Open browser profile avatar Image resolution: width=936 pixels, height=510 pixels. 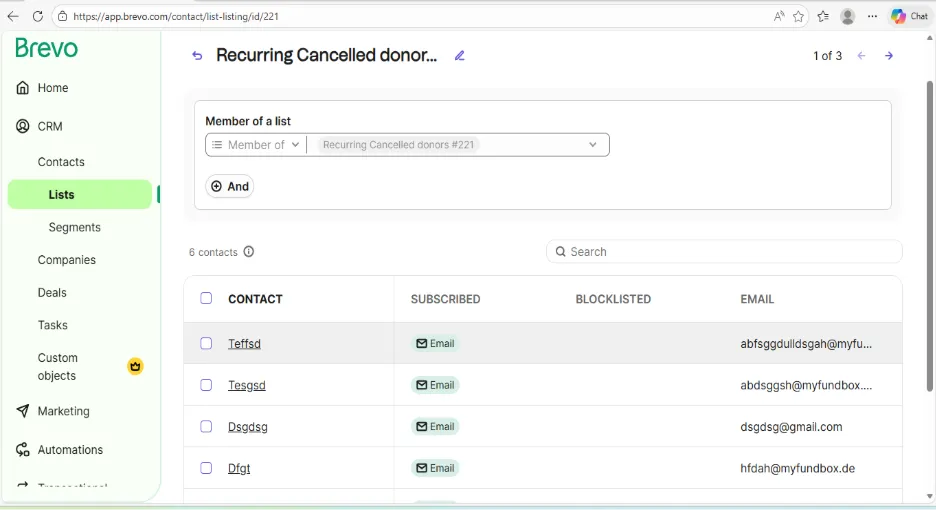(847, 17)
